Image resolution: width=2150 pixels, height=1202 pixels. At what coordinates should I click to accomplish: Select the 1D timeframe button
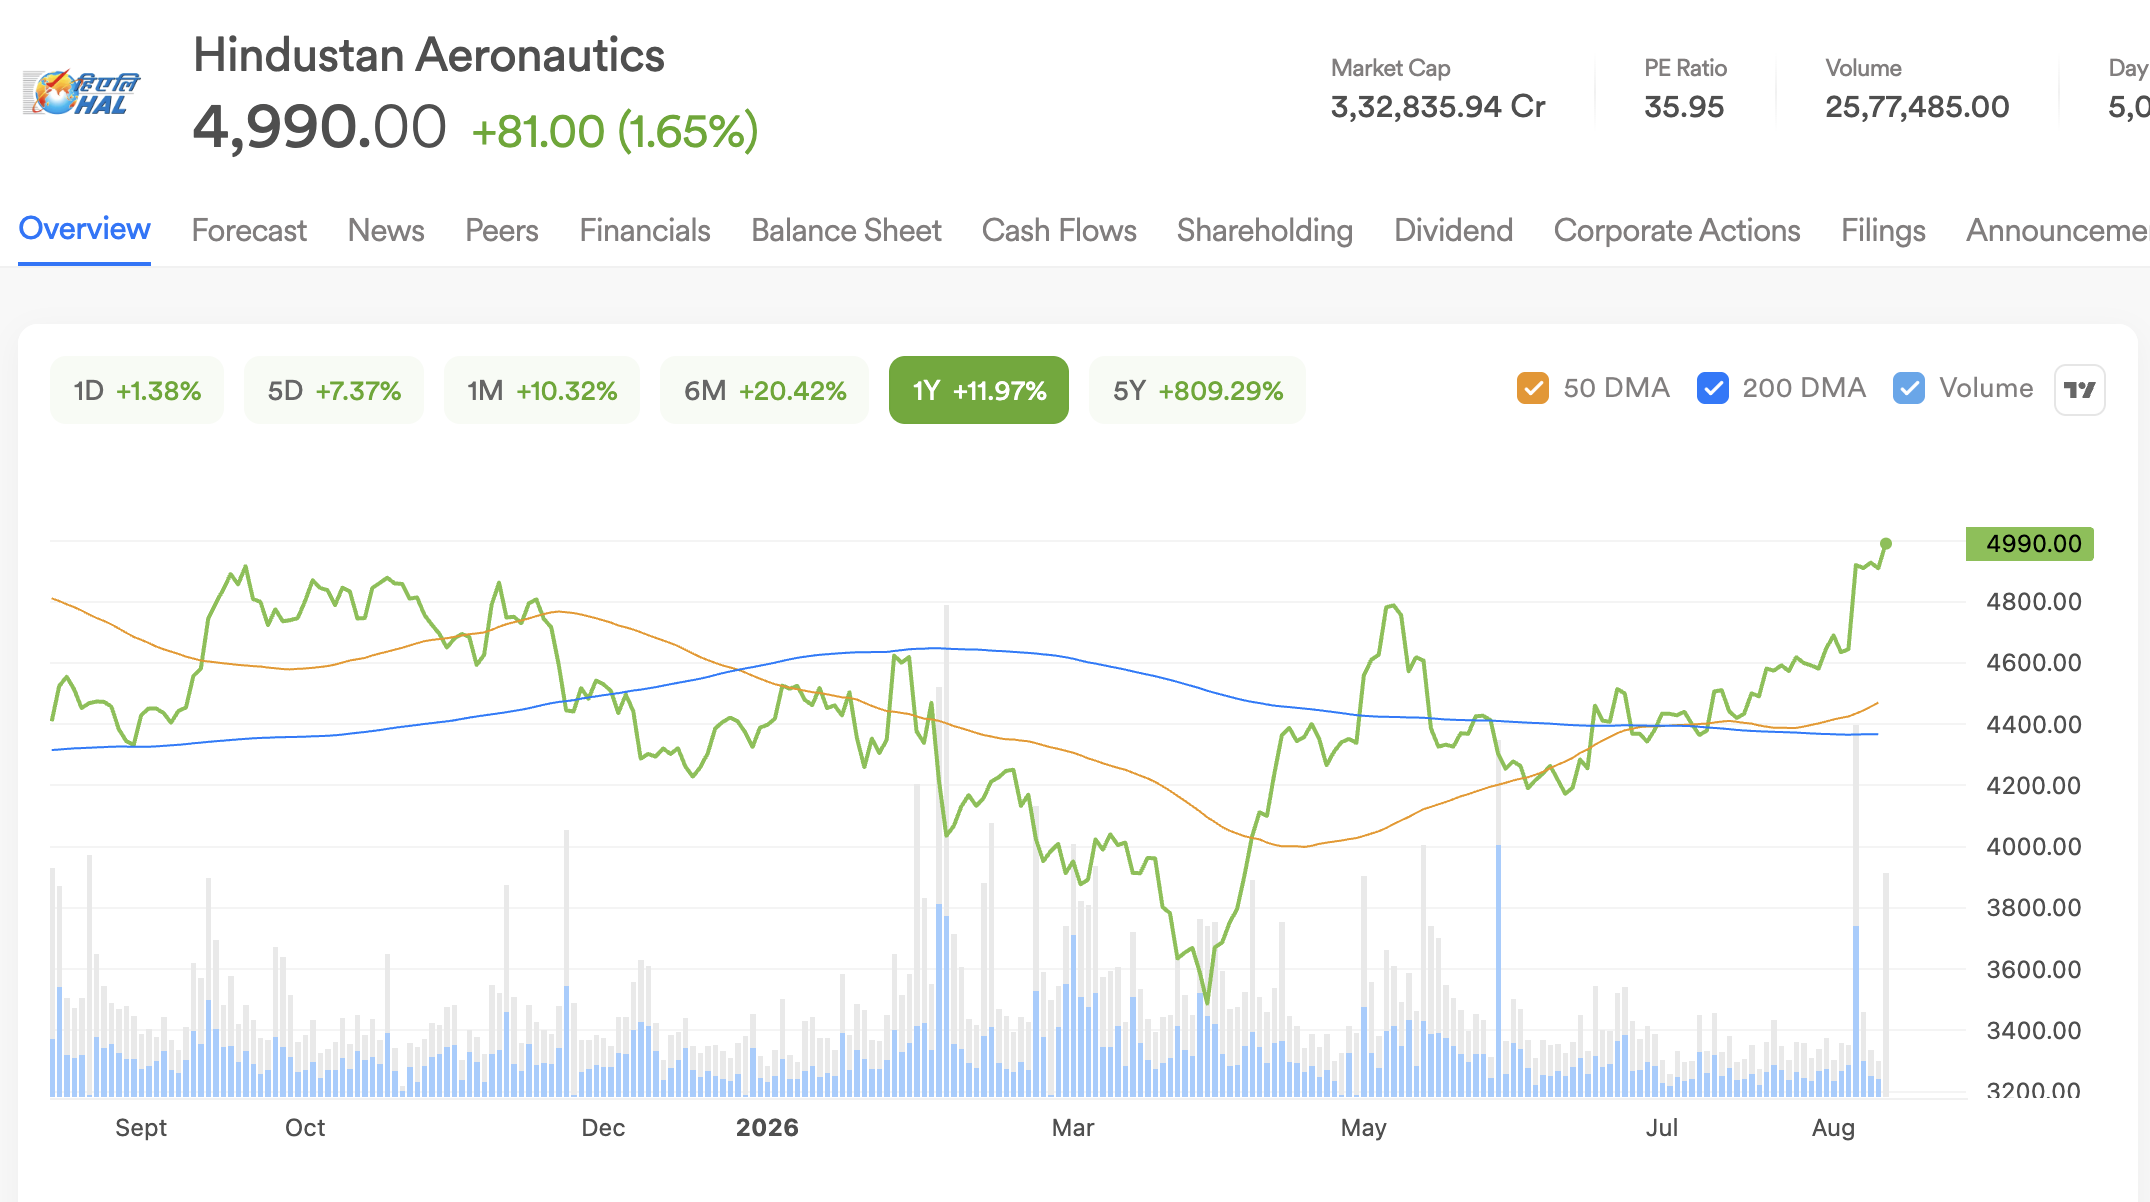click(137, 390)
